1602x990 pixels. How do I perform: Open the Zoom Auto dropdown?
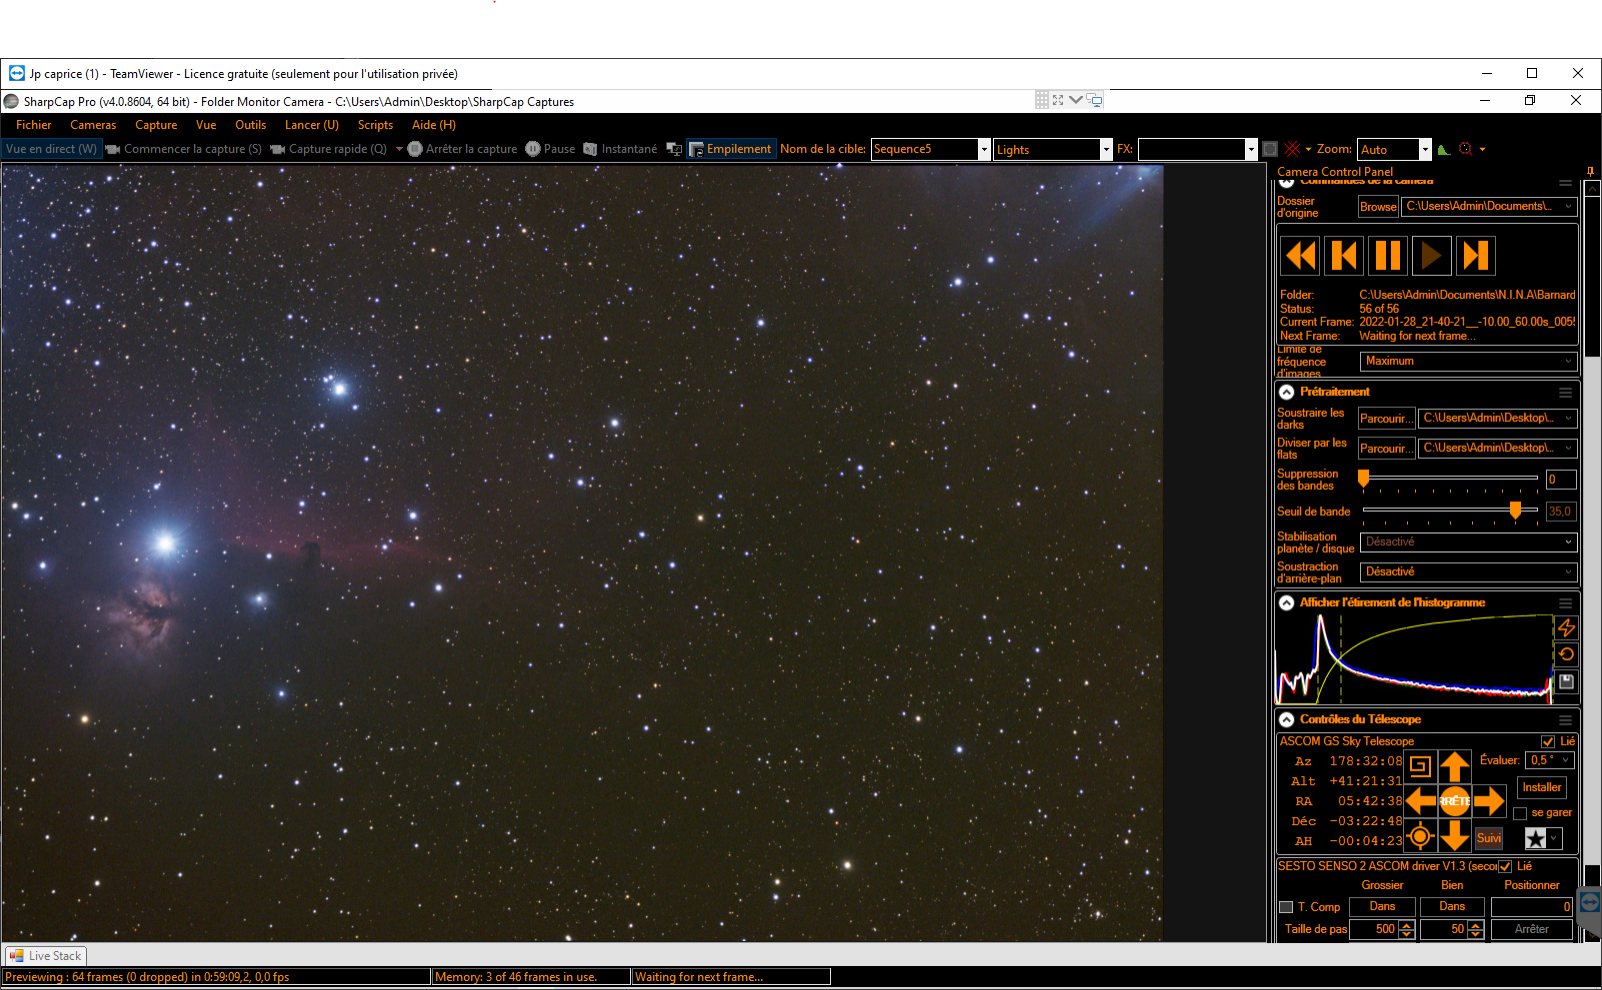click(1425, 149)
